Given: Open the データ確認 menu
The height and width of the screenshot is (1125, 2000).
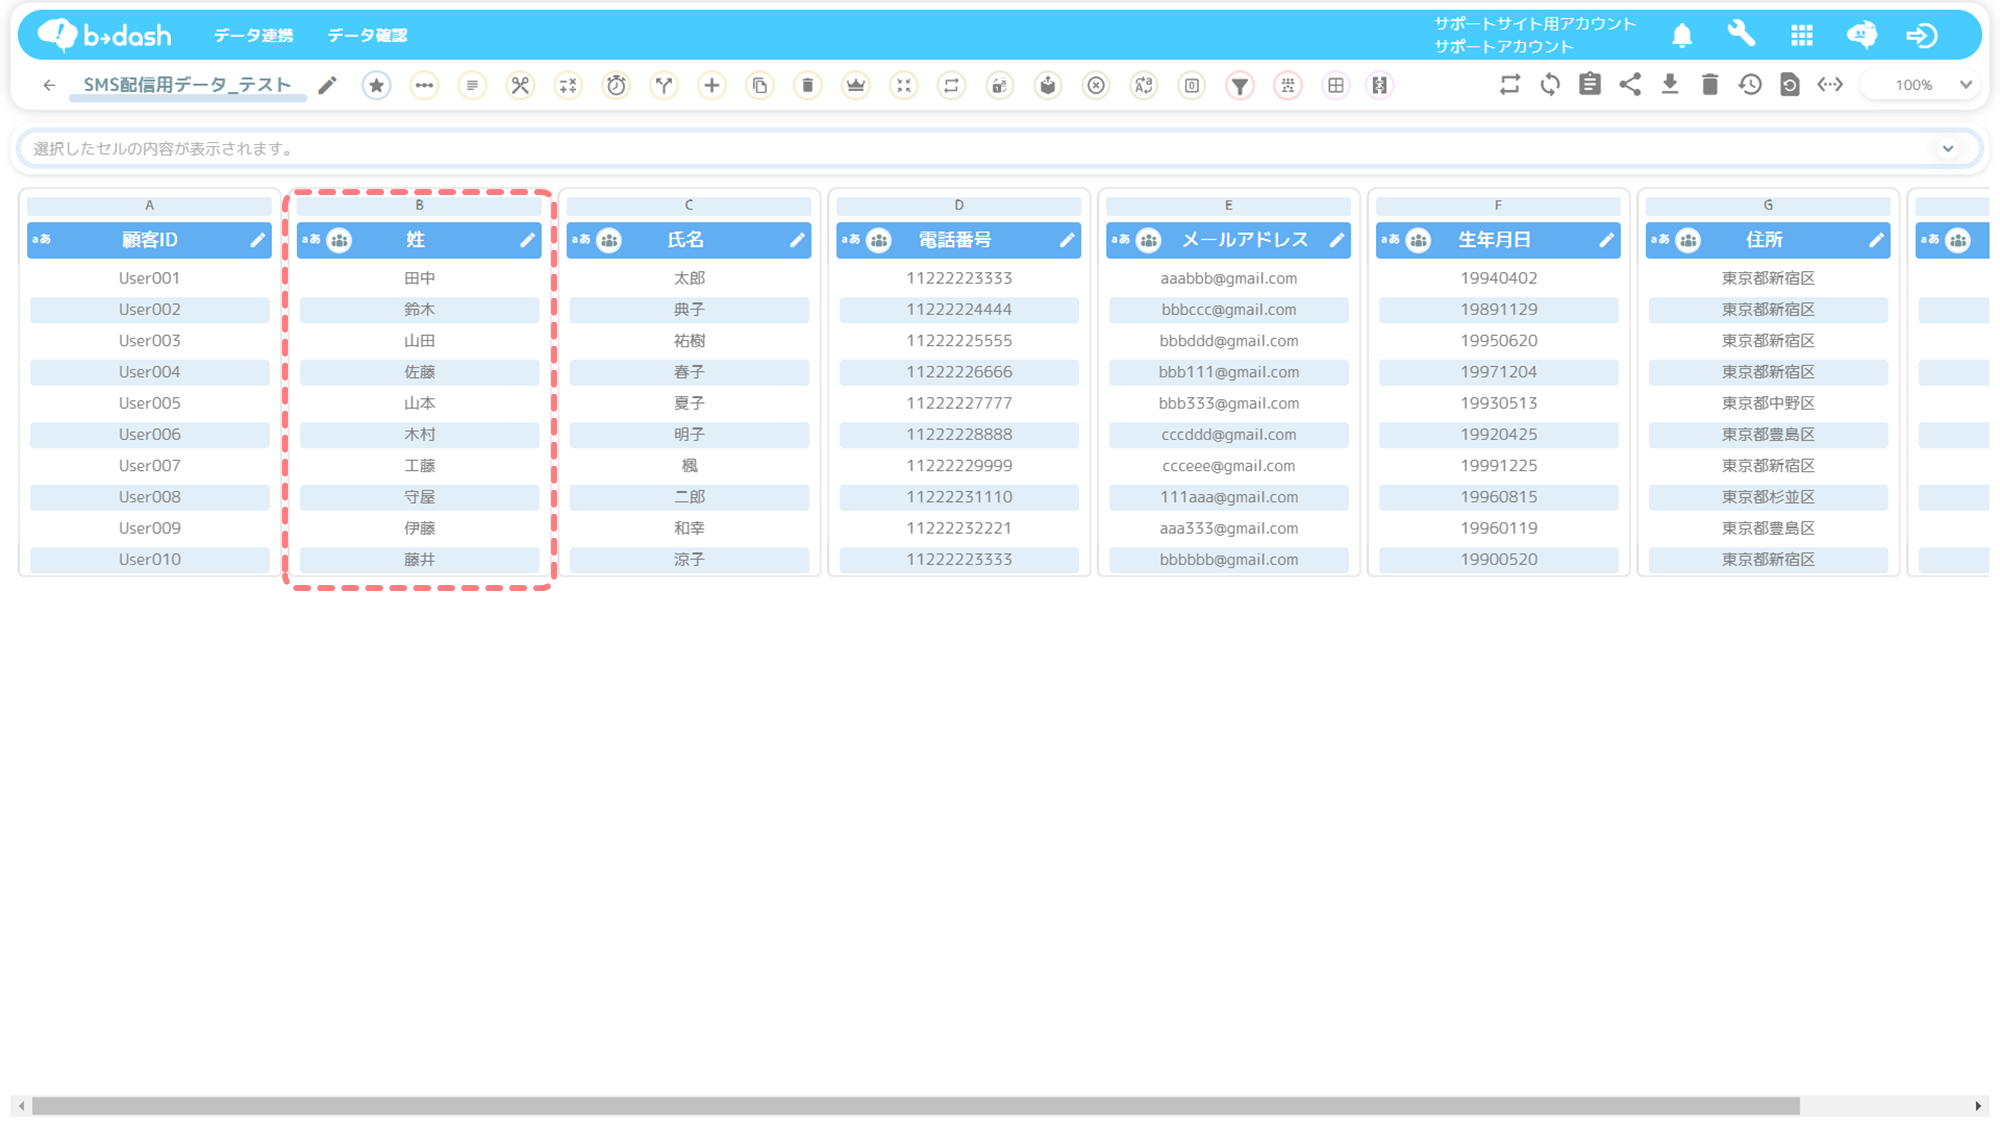Looking at the screenshot, I should pos(367,36).
